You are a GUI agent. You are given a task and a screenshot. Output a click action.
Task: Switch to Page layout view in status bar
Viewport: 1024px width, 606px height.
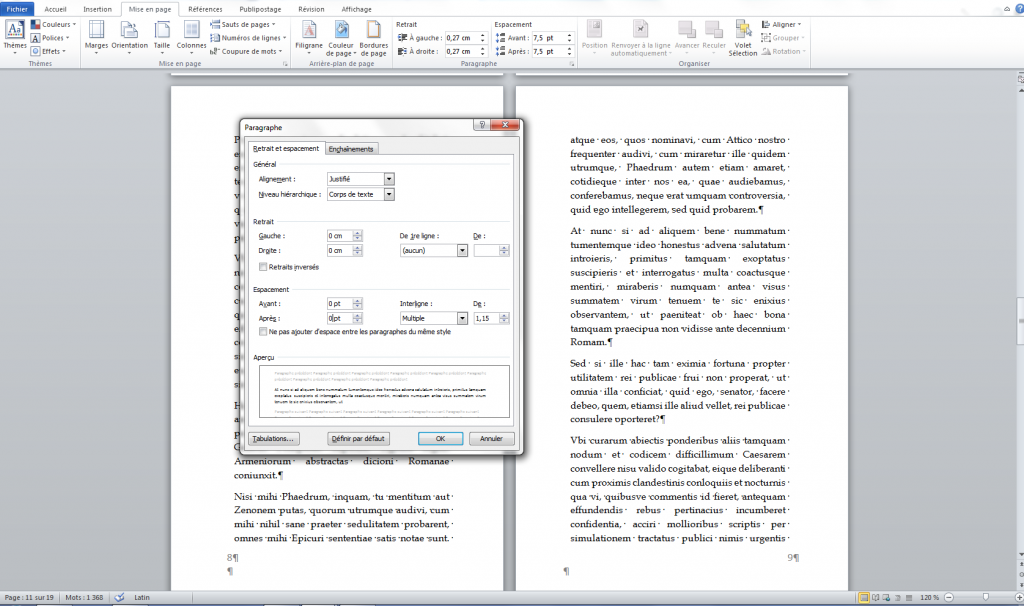pos(864,598)
